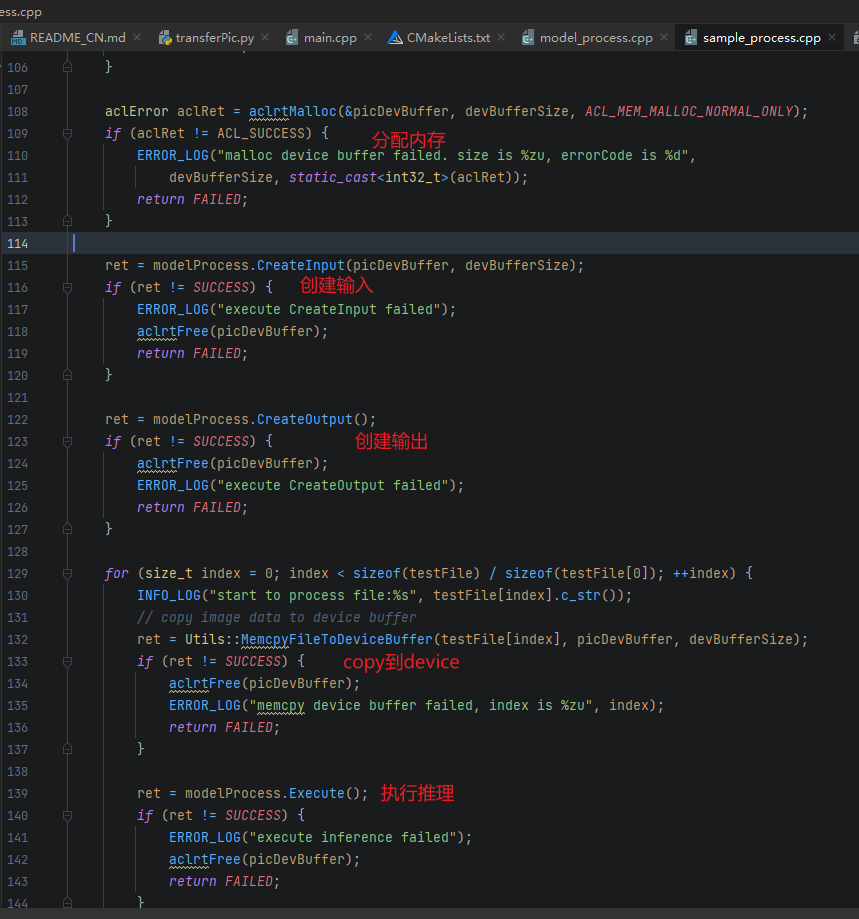859x919 pixels.
Task: Click the fold end marker at line 127
Action: (x=67, y=529)
